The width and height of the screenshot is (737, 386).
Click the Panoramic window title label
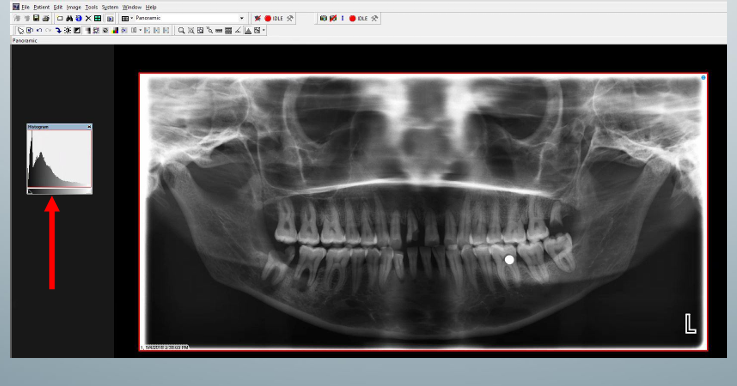(25, 41)
